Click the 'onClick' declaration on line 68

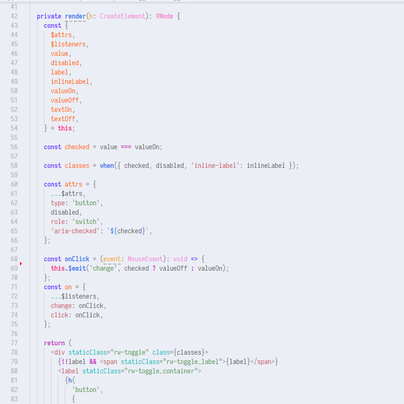(x=77, y=259)
